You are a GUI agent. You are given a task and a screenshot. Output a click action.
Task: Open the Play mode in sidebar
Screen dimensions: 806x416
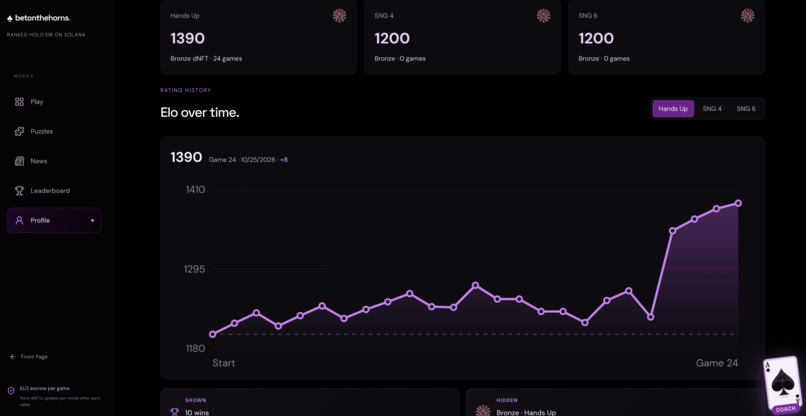pos(54,102)
